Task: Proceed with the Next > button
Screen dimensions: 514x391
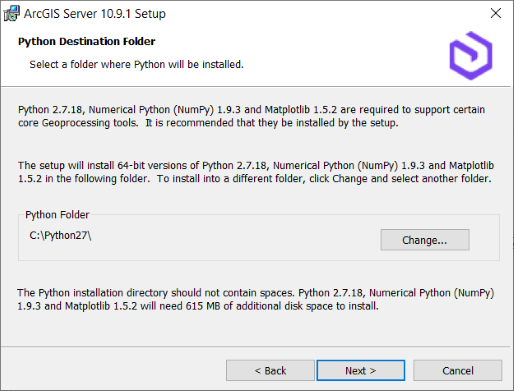Action: point(361,370)
